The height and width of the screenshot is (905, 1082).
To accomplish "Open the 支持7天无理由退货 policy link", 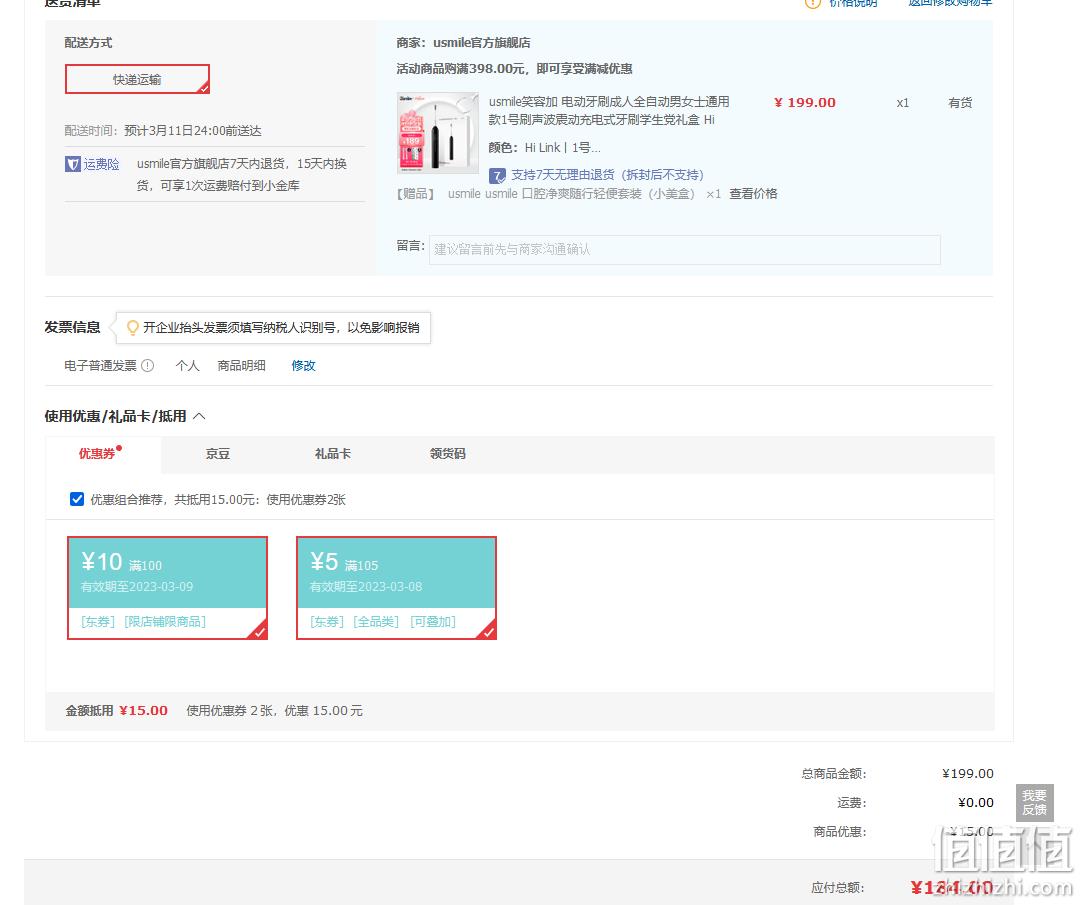I will 607,175.
